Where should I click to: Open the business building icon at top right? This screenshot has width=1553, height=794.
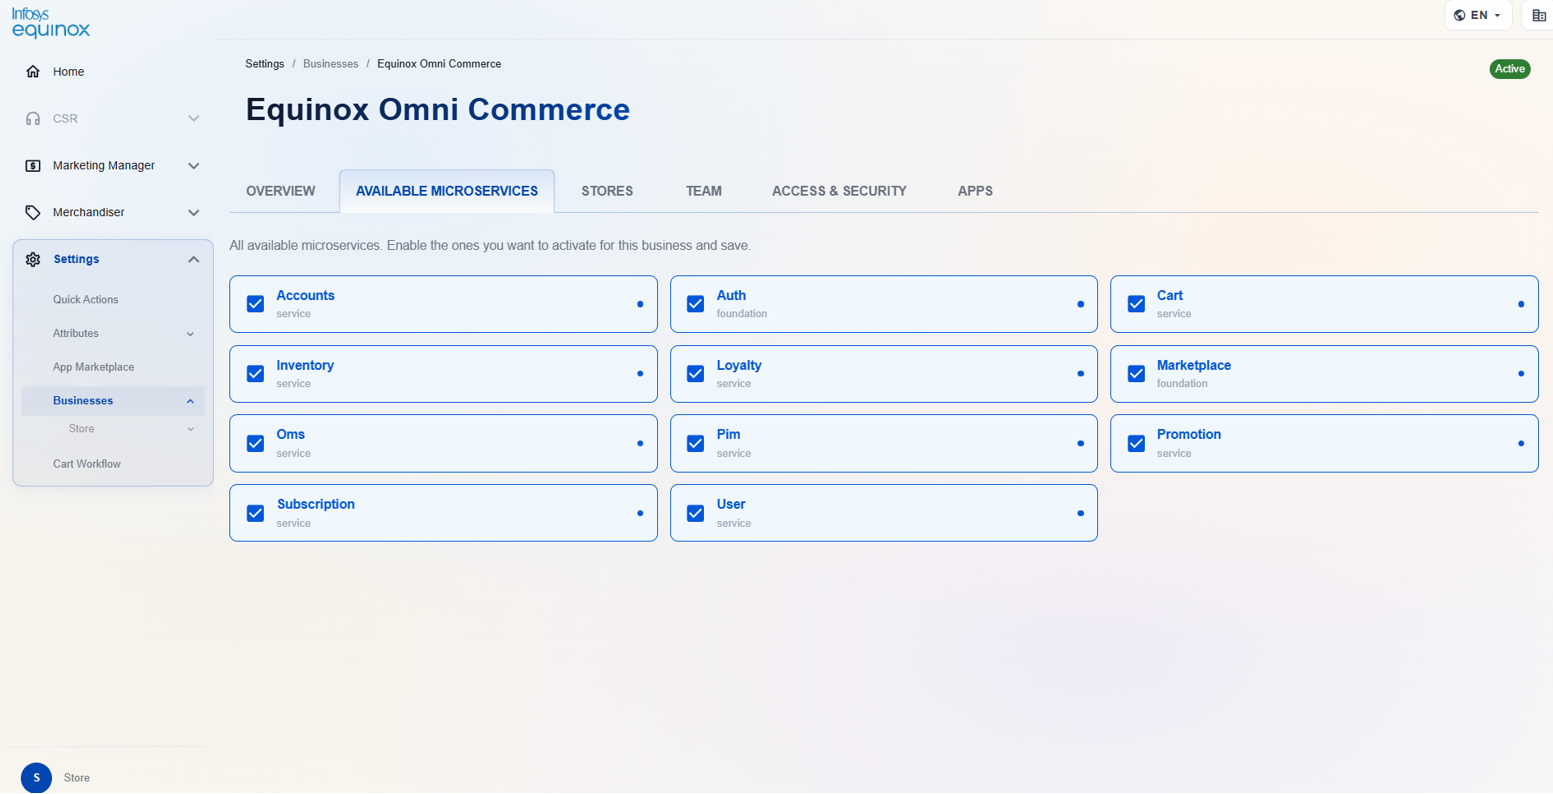1539,15
